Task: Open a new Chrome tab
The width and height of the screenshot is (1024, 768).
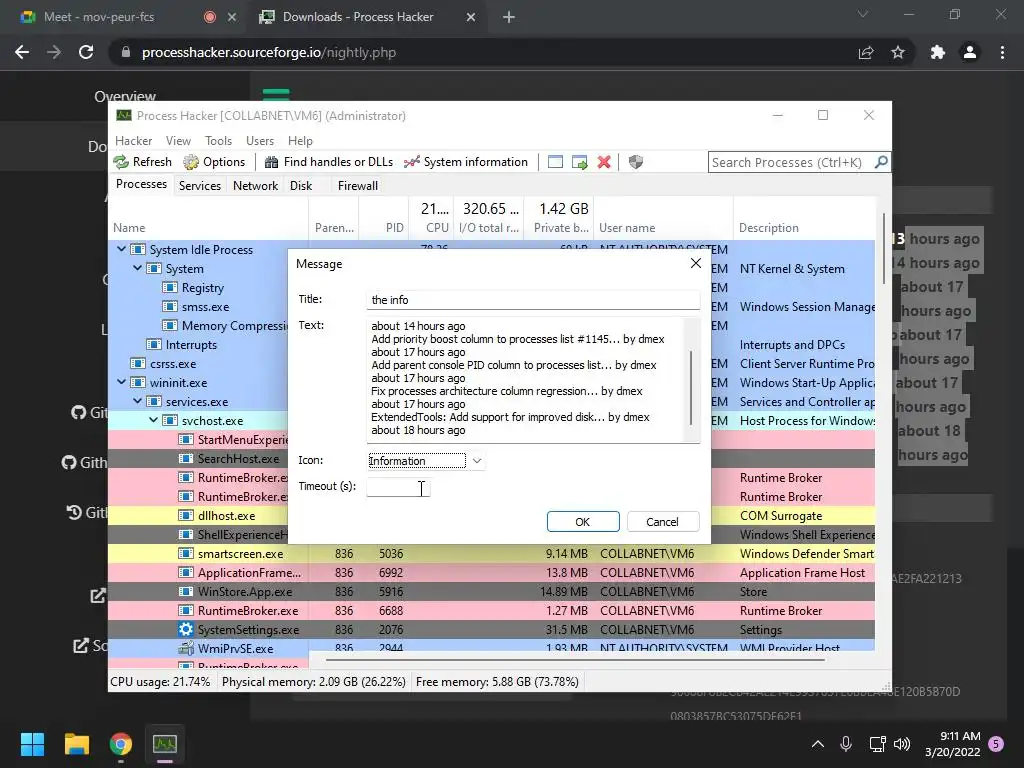Action: pyautogui.click(x=509, y=17)
